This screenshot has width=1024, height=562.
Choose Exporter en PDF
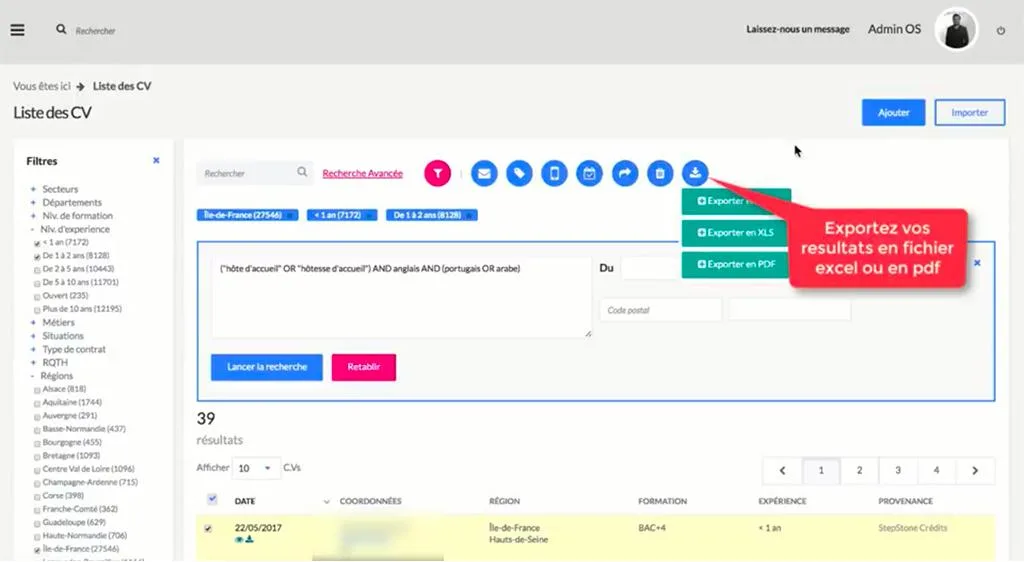click(736, 265)
